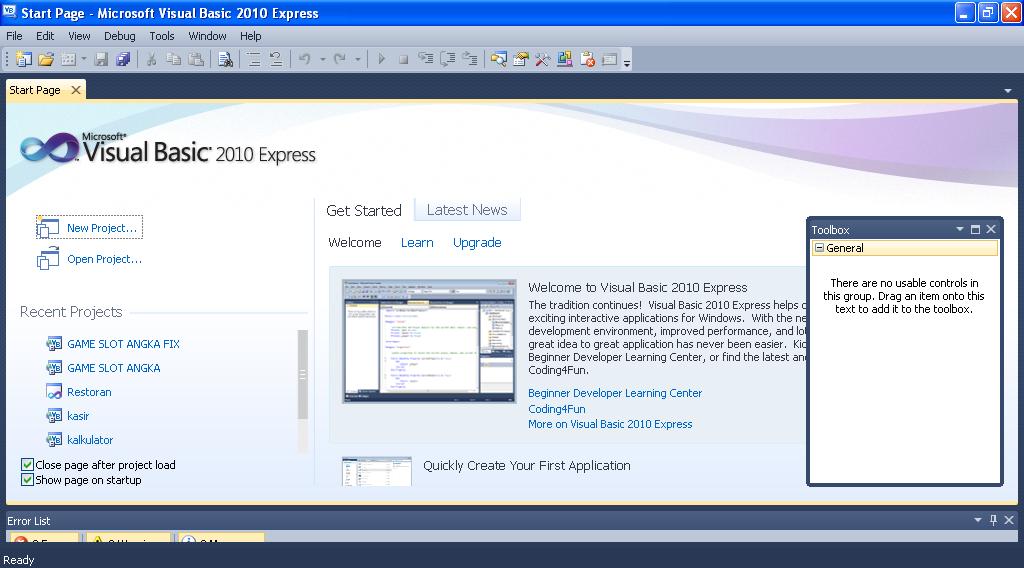Click the icon beside Open Project link
Screen dimensions: 1024x568
pyautogui.click(x=48, y=259)
